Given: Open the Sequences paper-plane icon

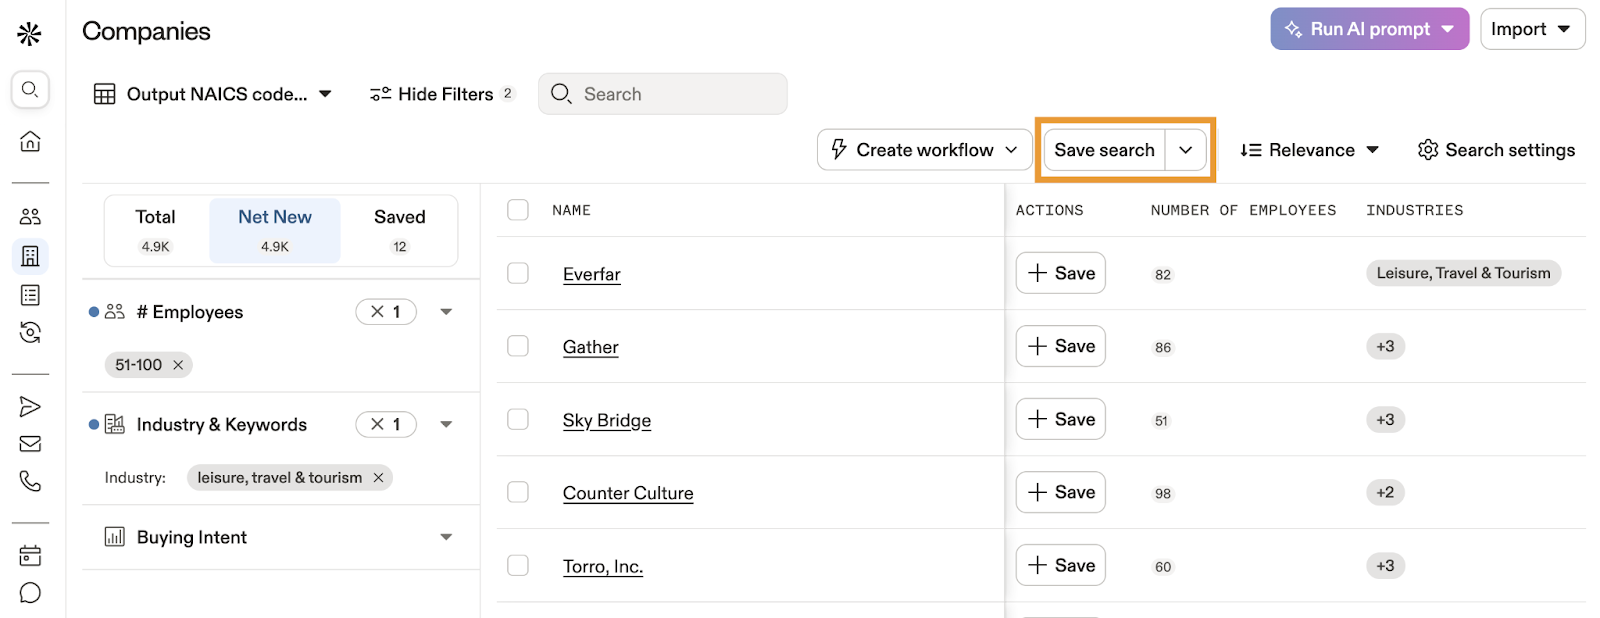Looking at the screenshot, I should 30,406.
